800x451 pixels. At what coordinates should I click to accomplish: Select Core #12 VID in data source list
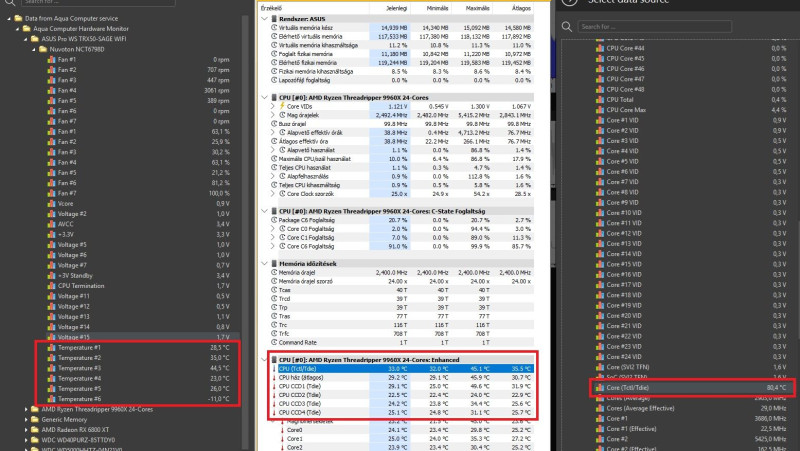[691, 233]
